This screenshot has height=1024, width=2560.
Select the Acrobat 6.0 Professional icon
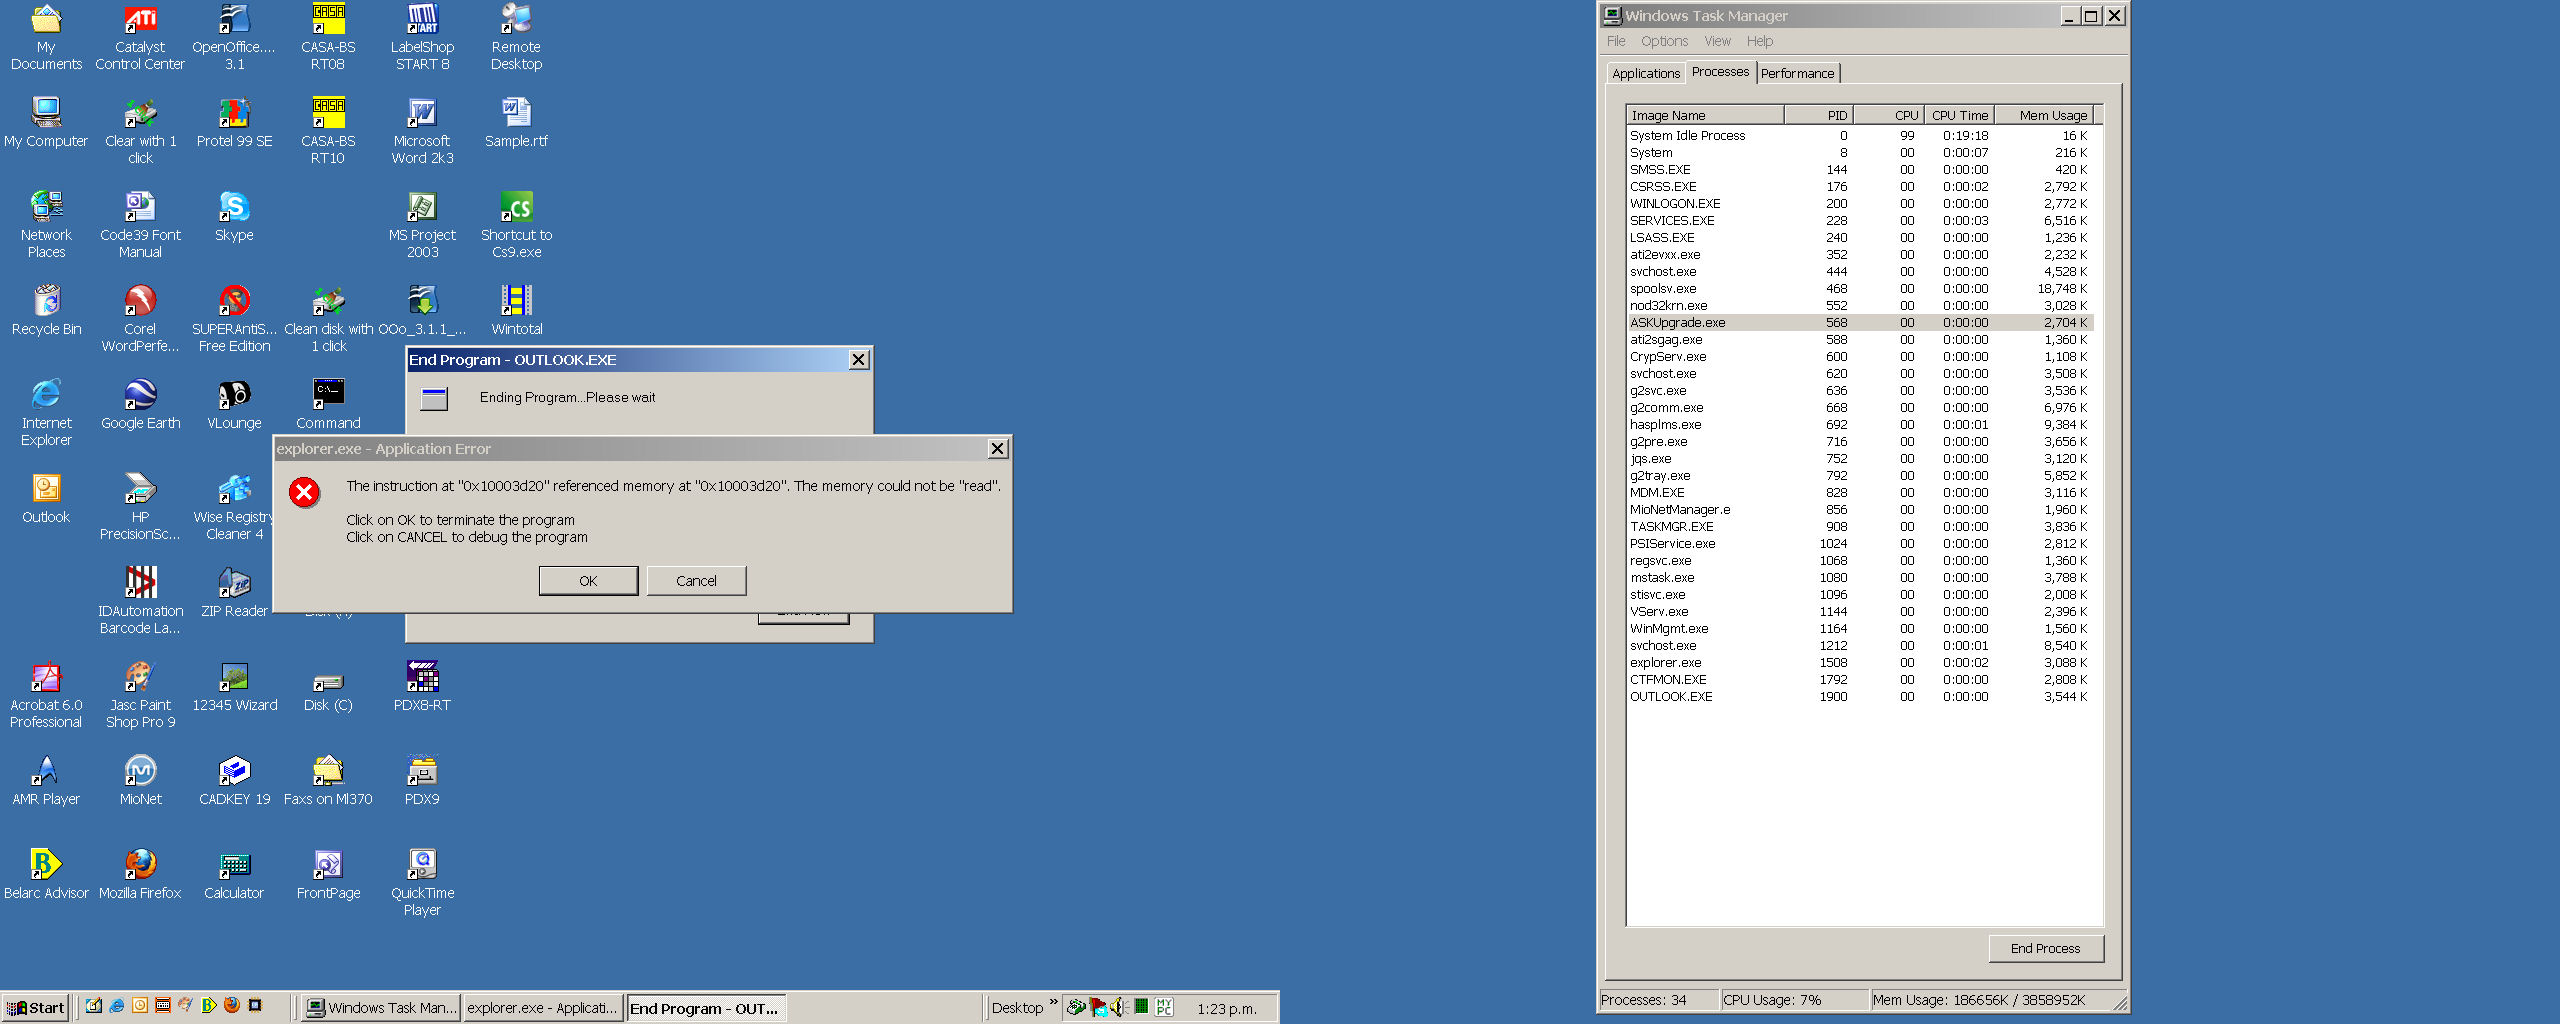pyautogui.click(x=46, y=695)
